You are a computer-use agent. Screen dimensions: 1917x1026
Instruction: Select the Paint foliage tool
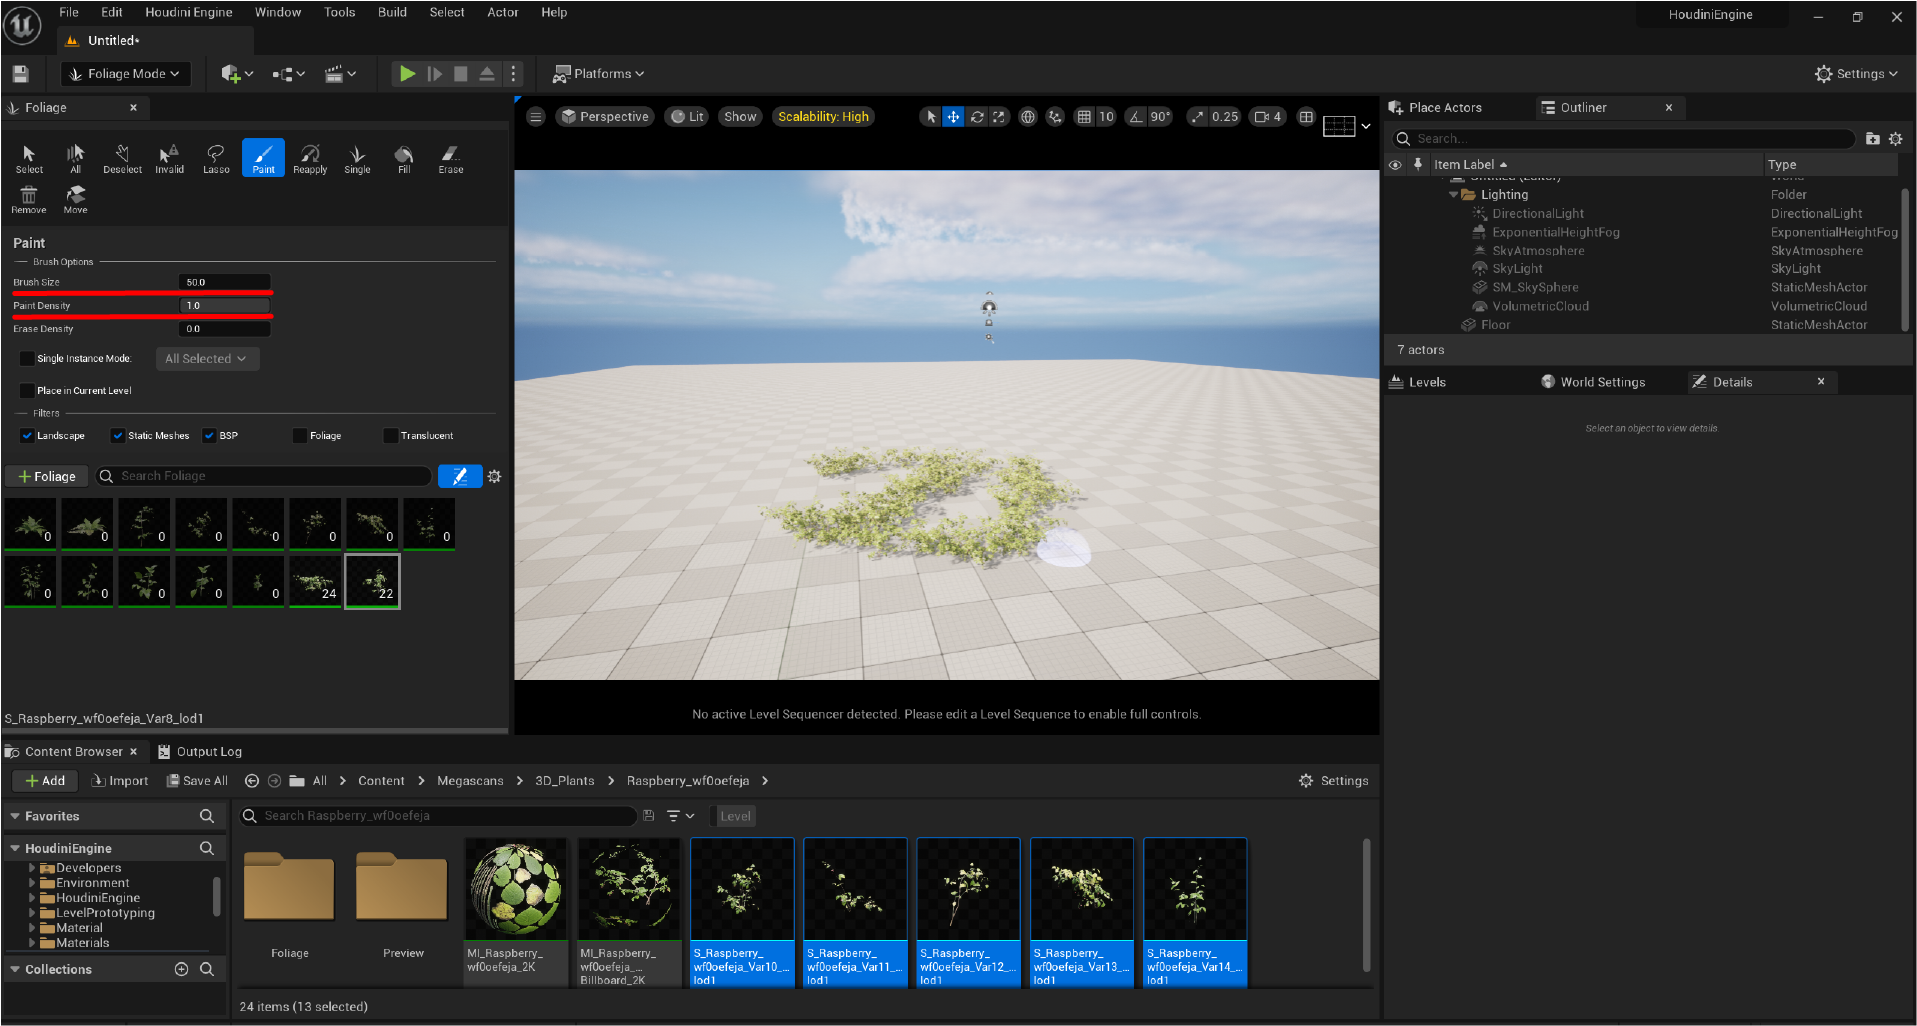coord(263,157)
